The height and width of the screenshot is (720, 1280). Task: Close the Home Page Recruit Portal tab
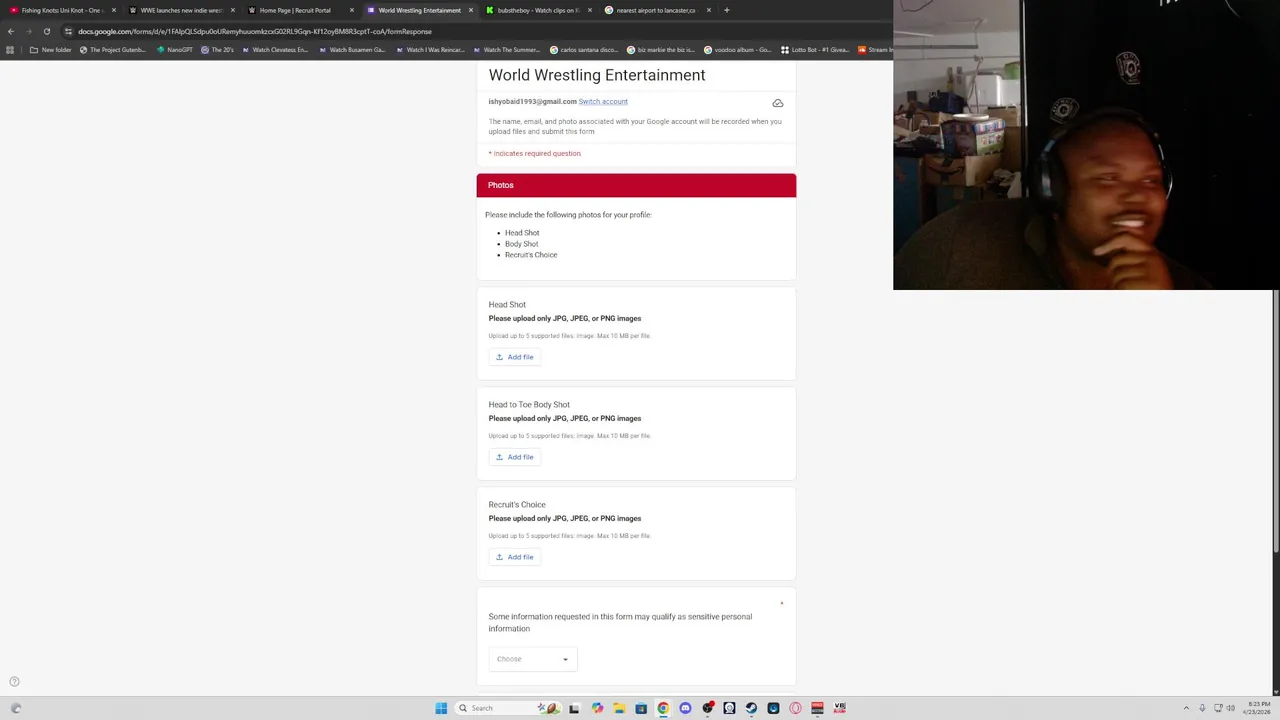[x=351, y=10]
